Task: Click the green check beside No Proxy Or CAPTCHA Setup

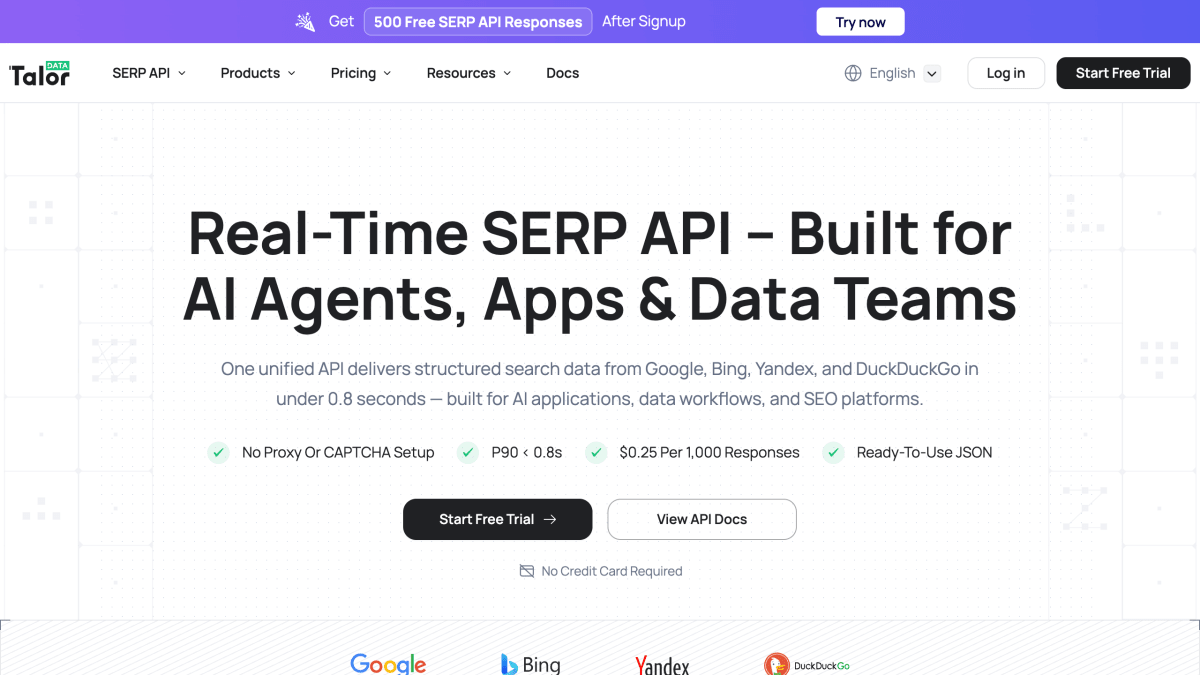Action: [218, 453]
